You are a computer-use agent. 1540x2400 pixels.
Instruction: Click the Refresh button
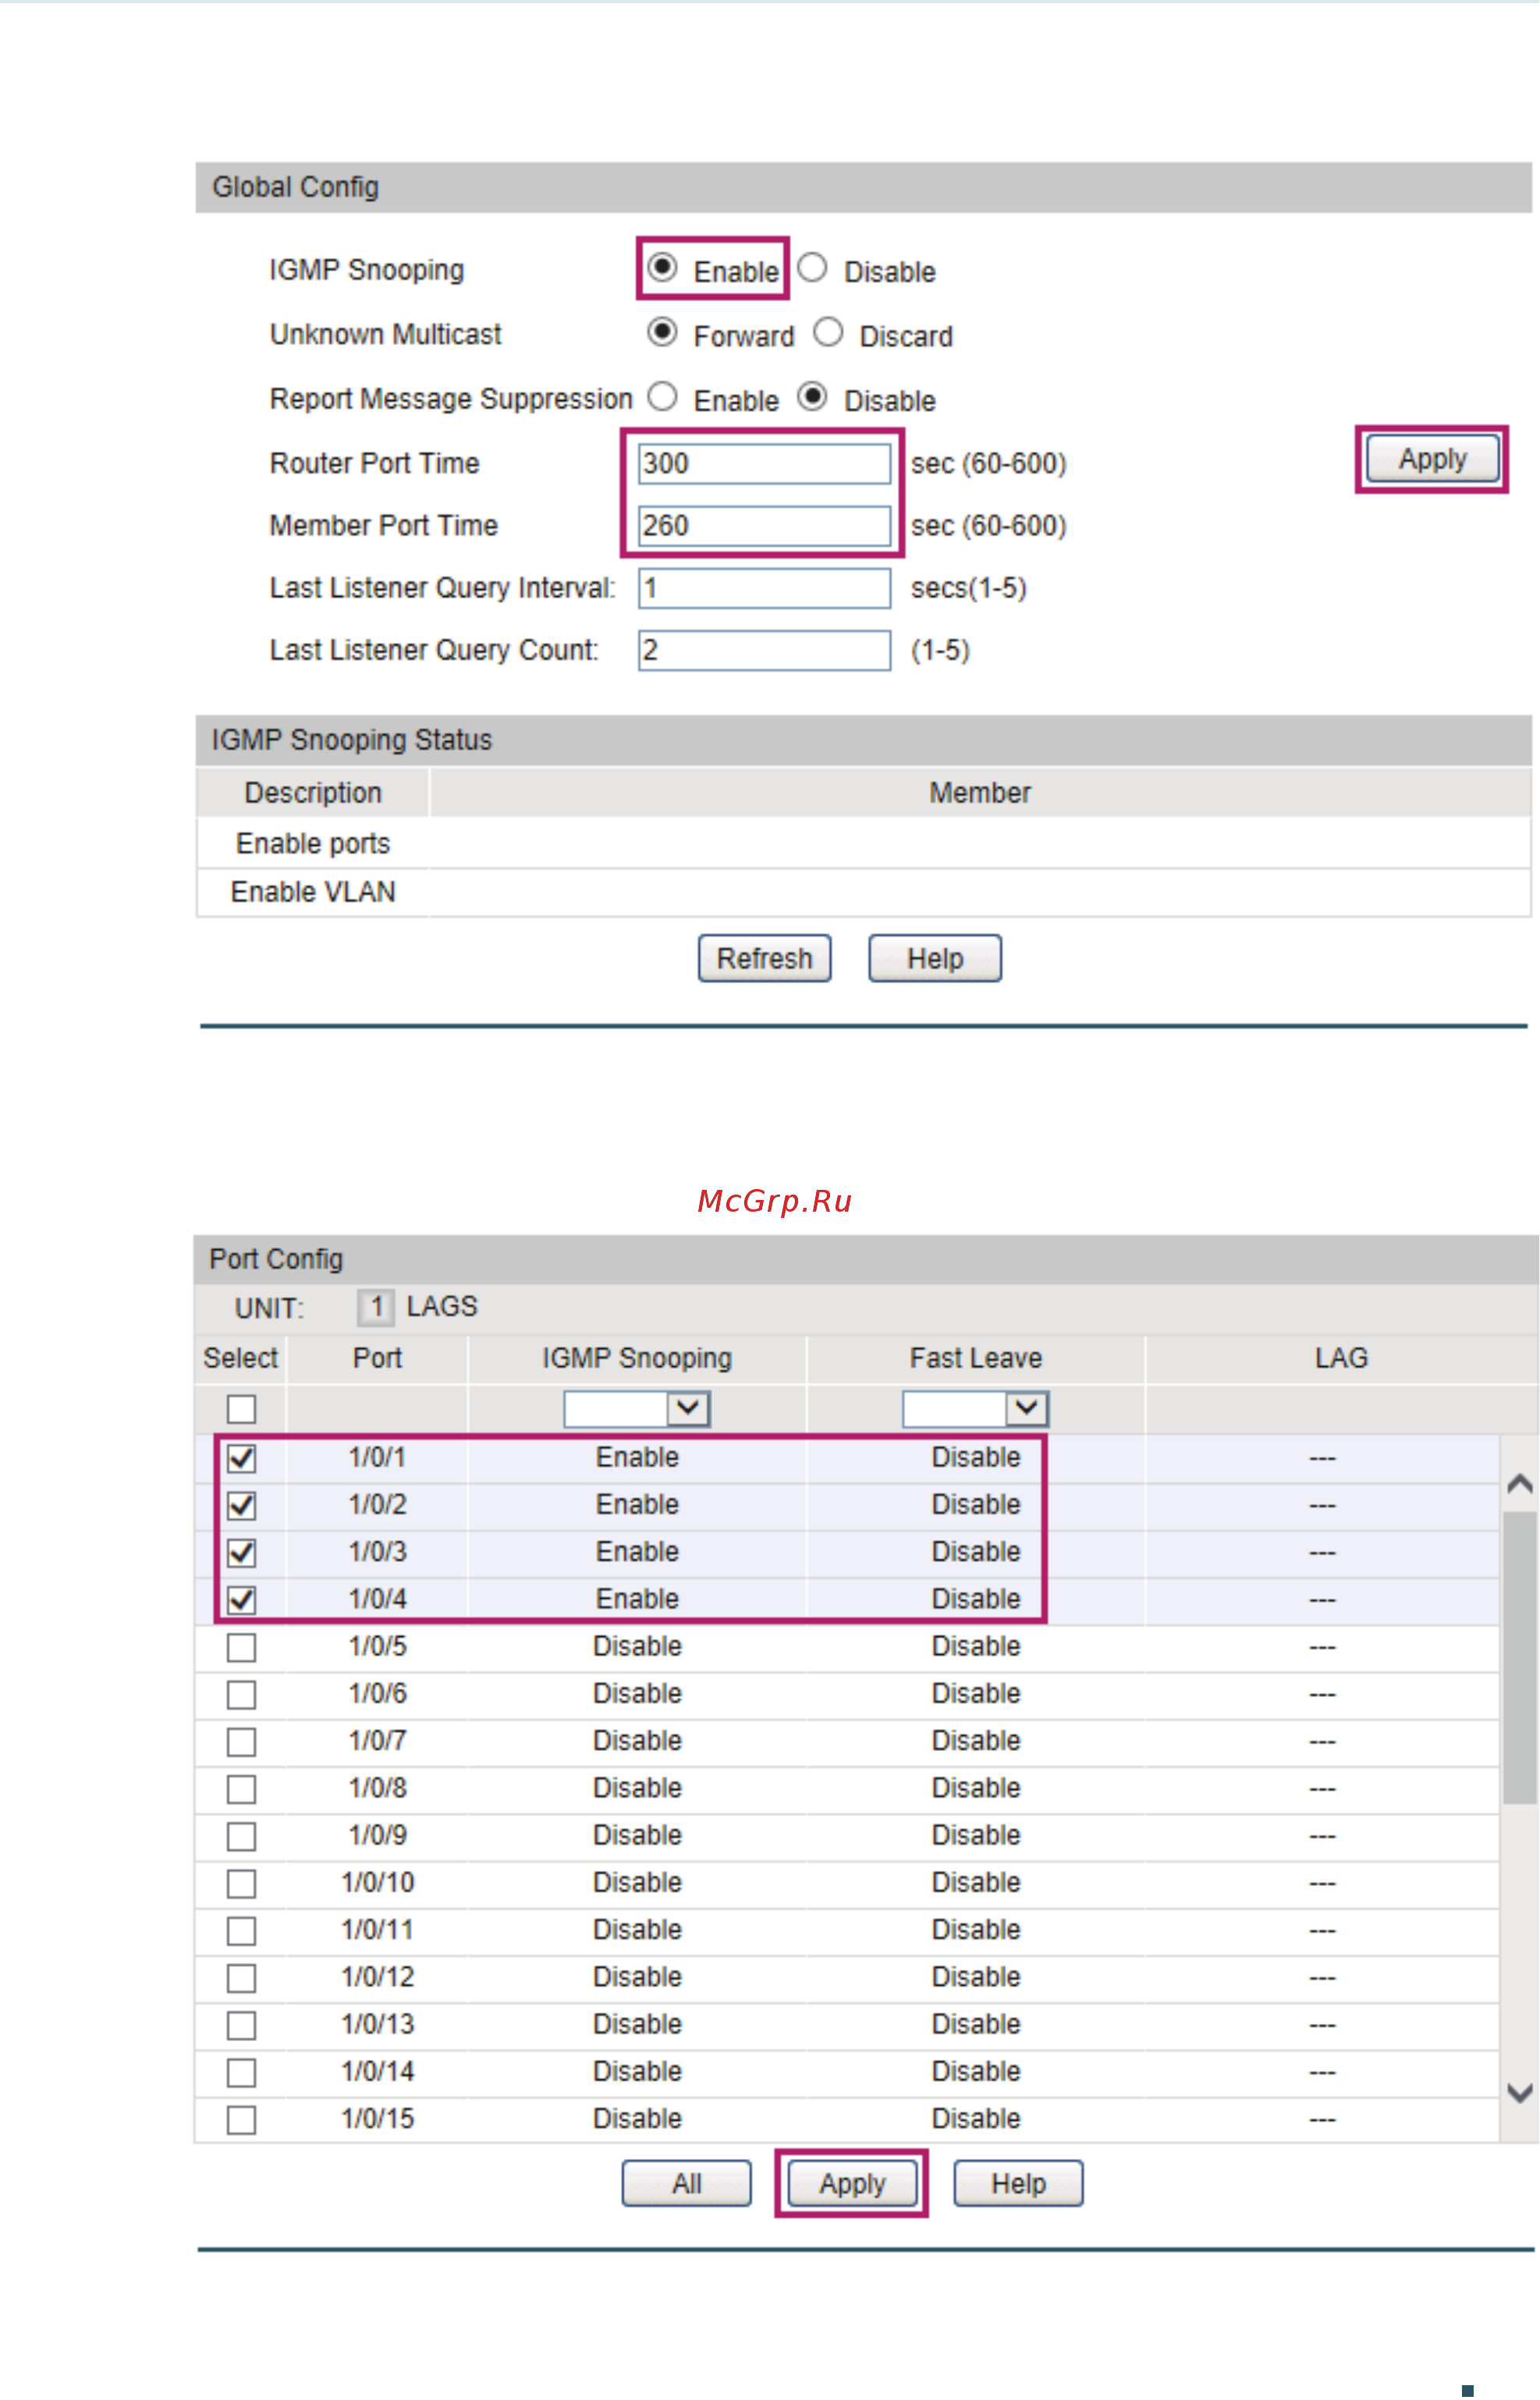pyautogui.click(x=764, y=958)
